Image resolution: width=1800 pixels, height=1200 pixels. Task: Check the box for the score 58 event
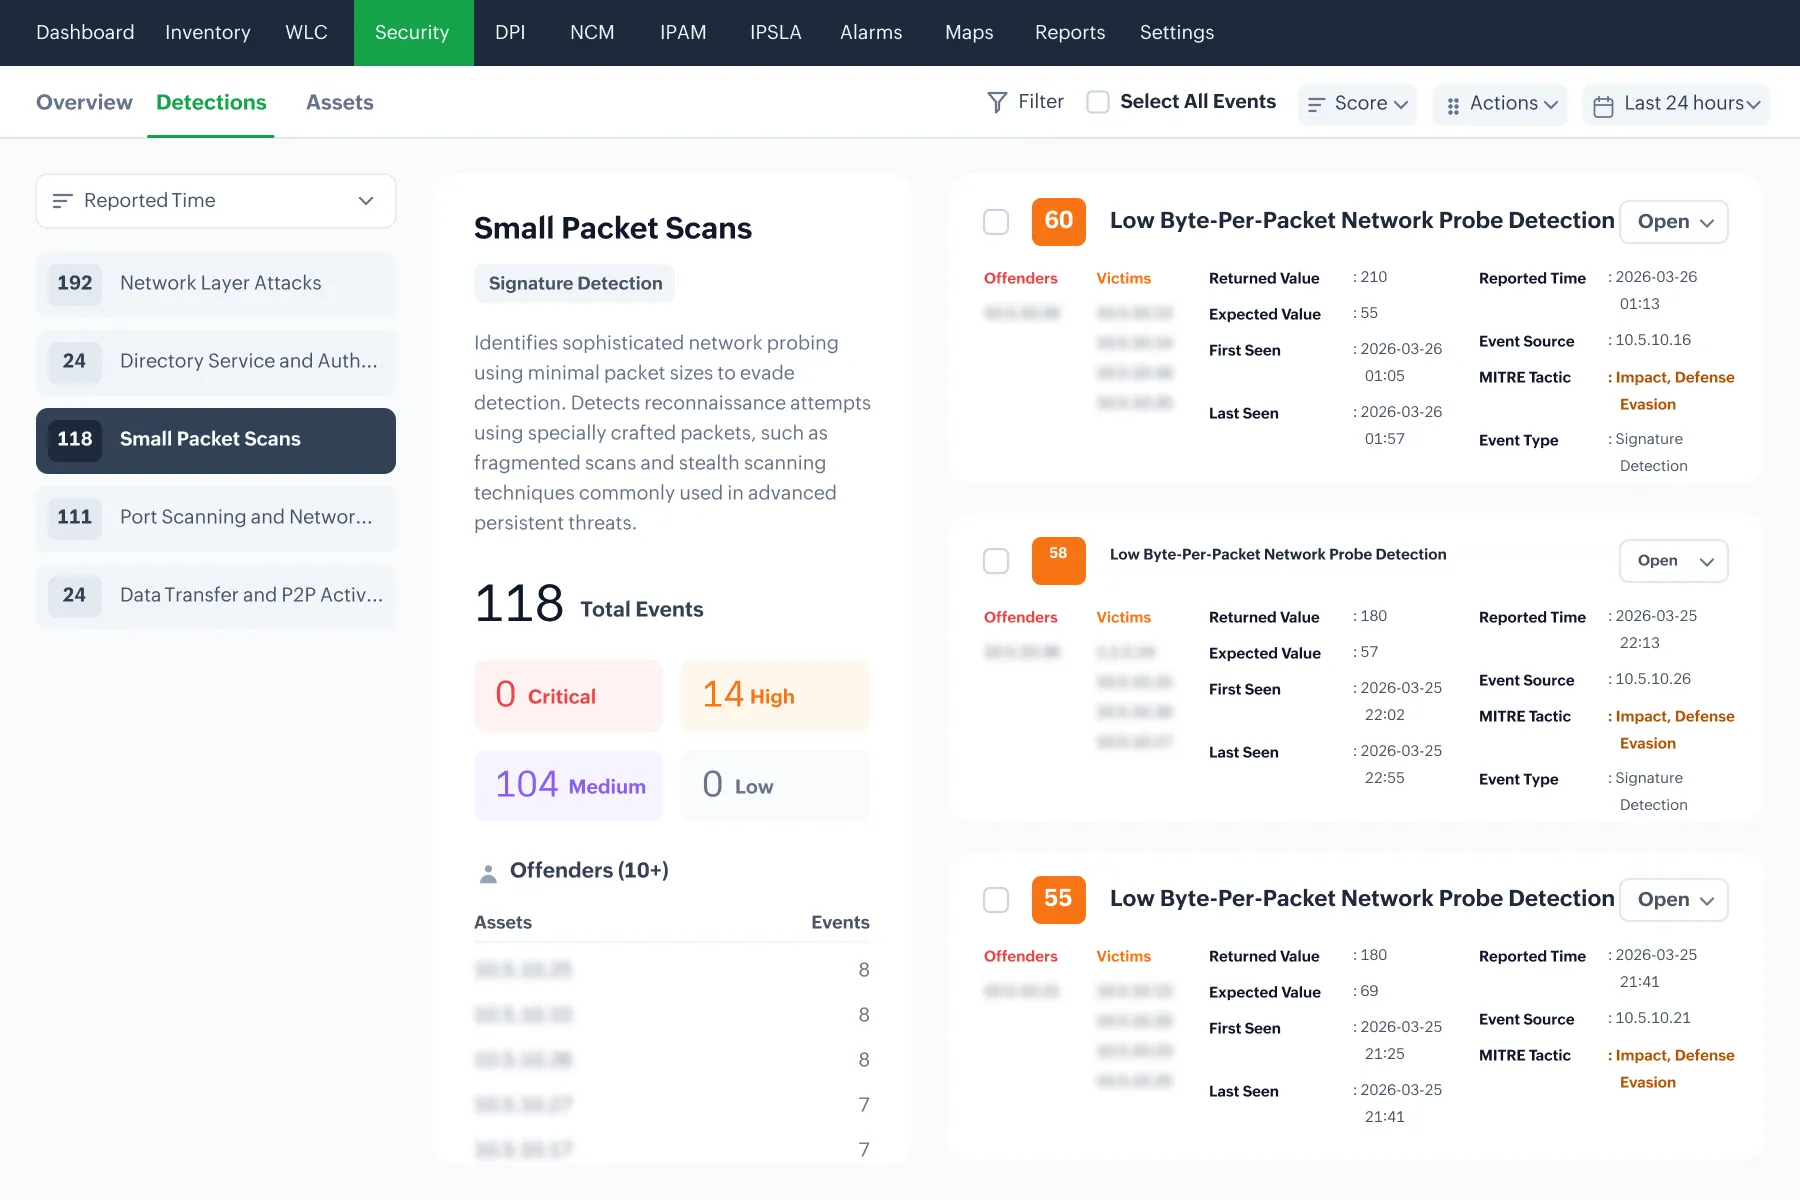pos(996,561)
